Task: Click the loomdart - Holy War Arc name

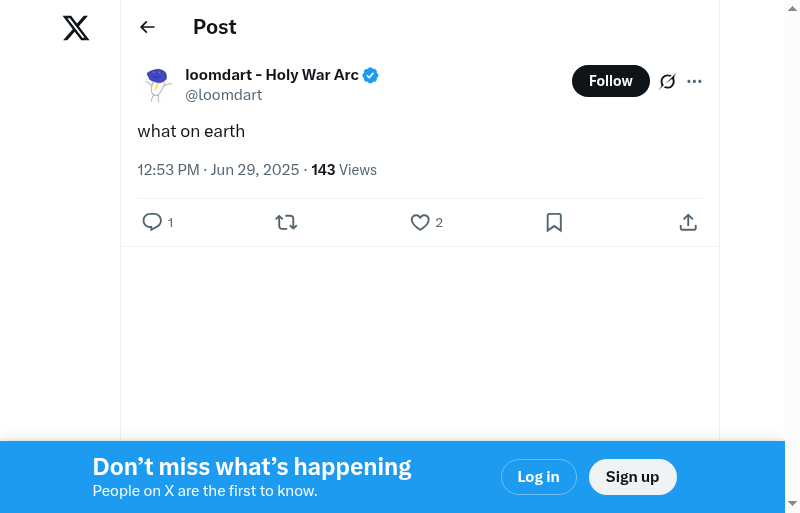Action: click(x=271, y=75)
